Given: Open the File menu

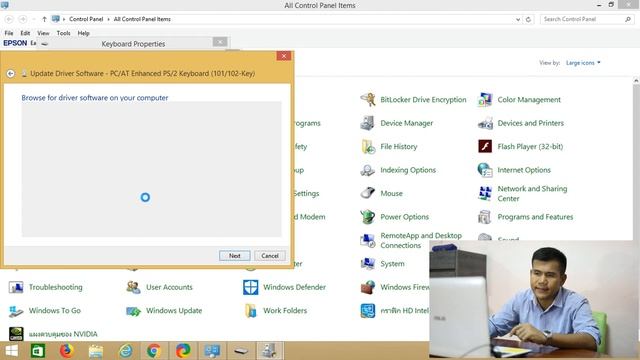Looking at the screenshot, I should (9, 33).
